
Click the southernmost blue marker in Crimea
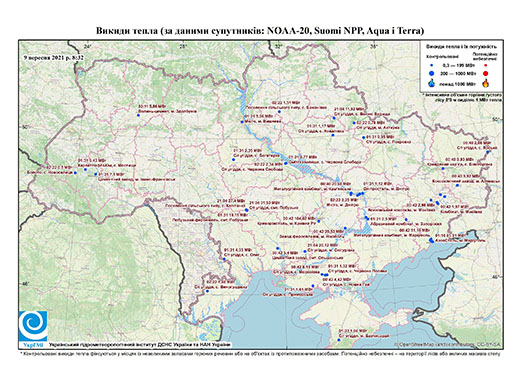click(339, 340)
